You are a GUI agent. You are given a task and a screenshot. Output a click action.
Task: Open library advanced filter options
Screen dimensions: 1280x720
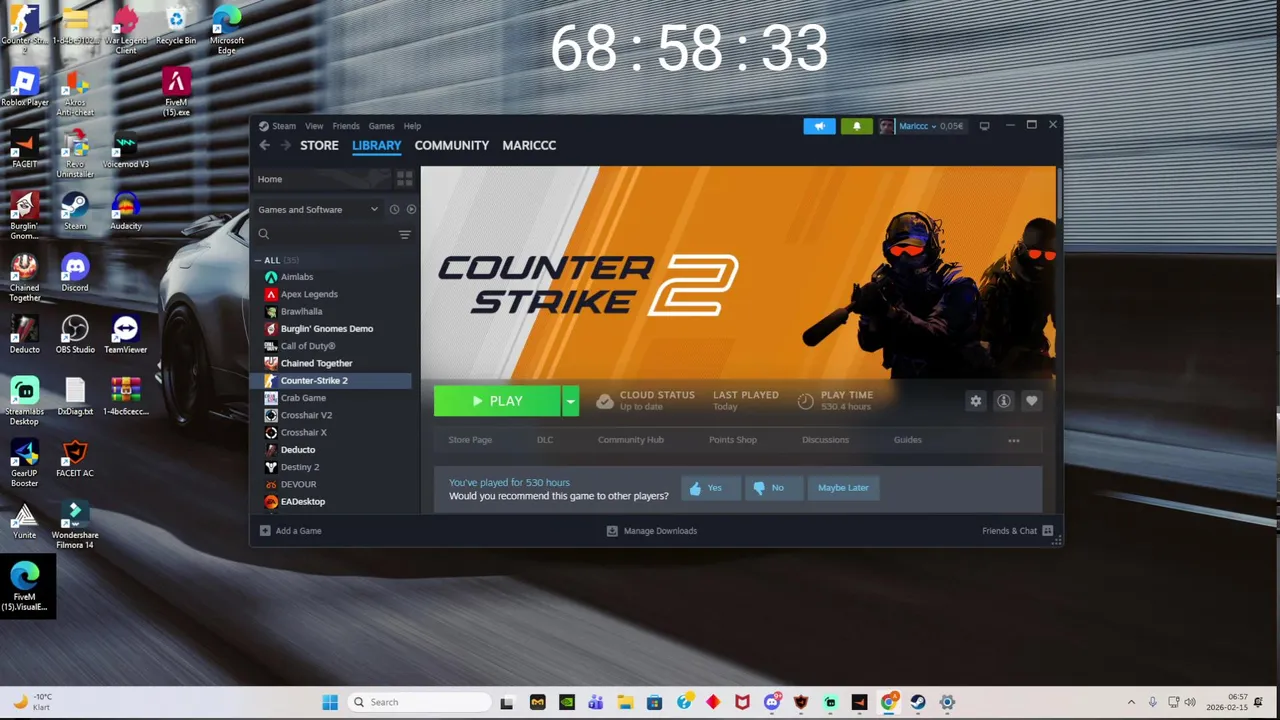tap(404, 234)
